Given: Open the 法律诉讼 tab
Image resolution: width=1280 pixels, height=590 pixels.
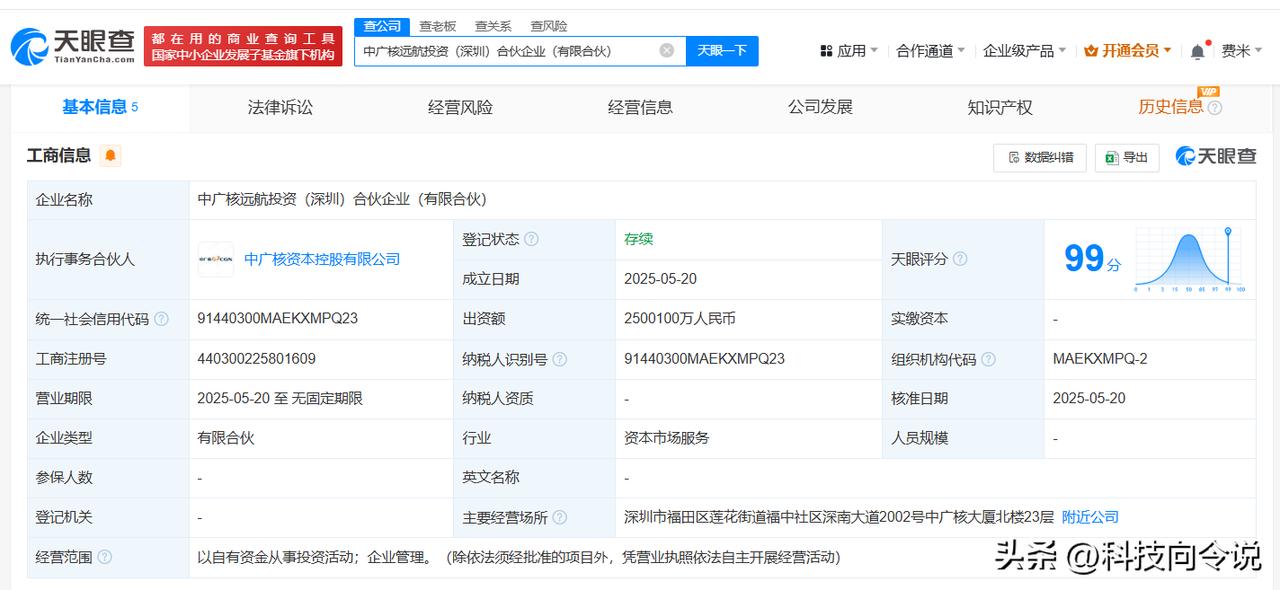Looking at the screenshot, I should 280,107.
